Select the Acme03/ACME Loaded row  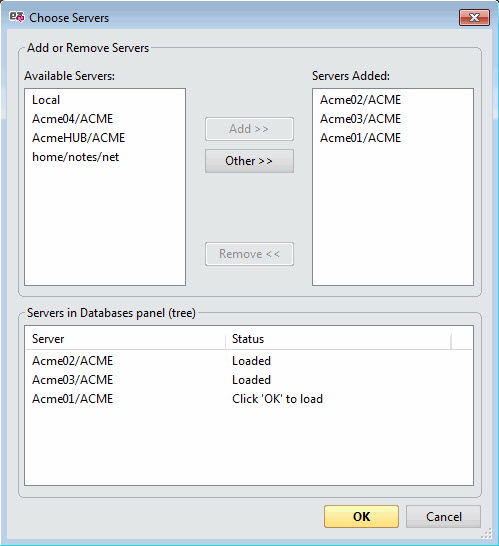(249, 380)
